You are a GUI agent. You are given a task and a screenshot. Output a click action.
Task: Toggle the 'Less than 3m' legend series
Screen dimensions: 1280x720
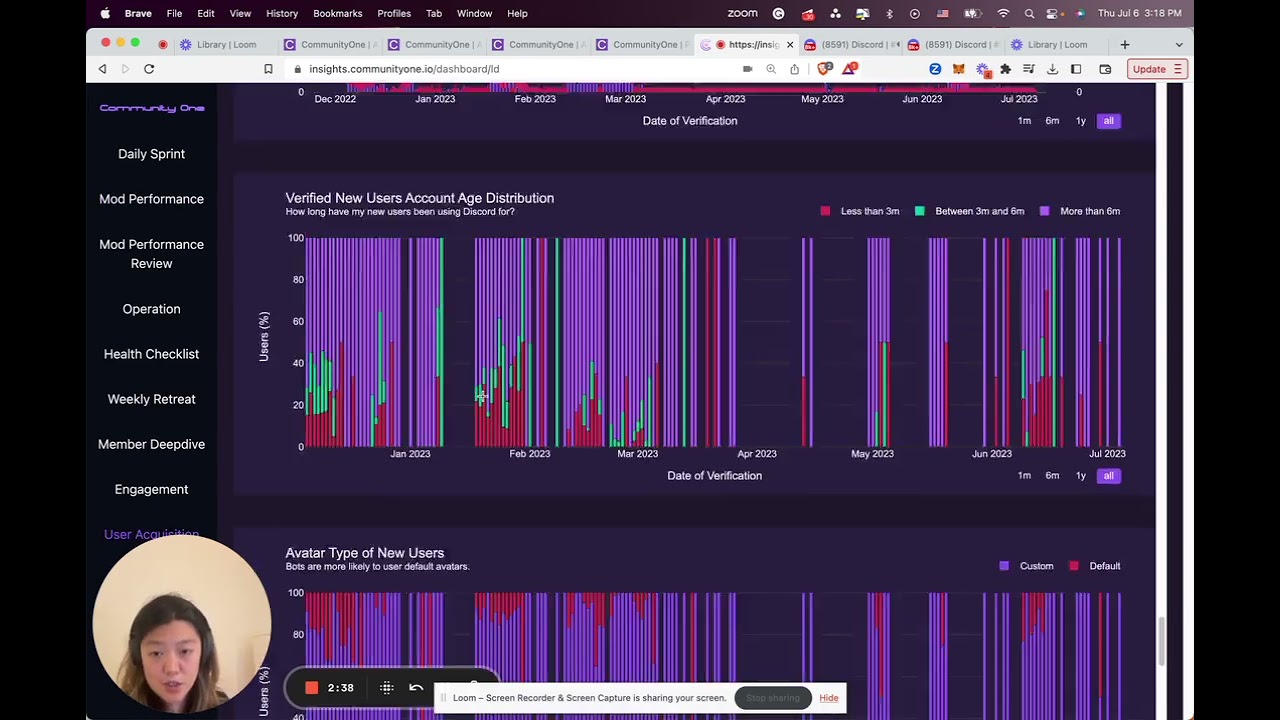pos(869,211)
